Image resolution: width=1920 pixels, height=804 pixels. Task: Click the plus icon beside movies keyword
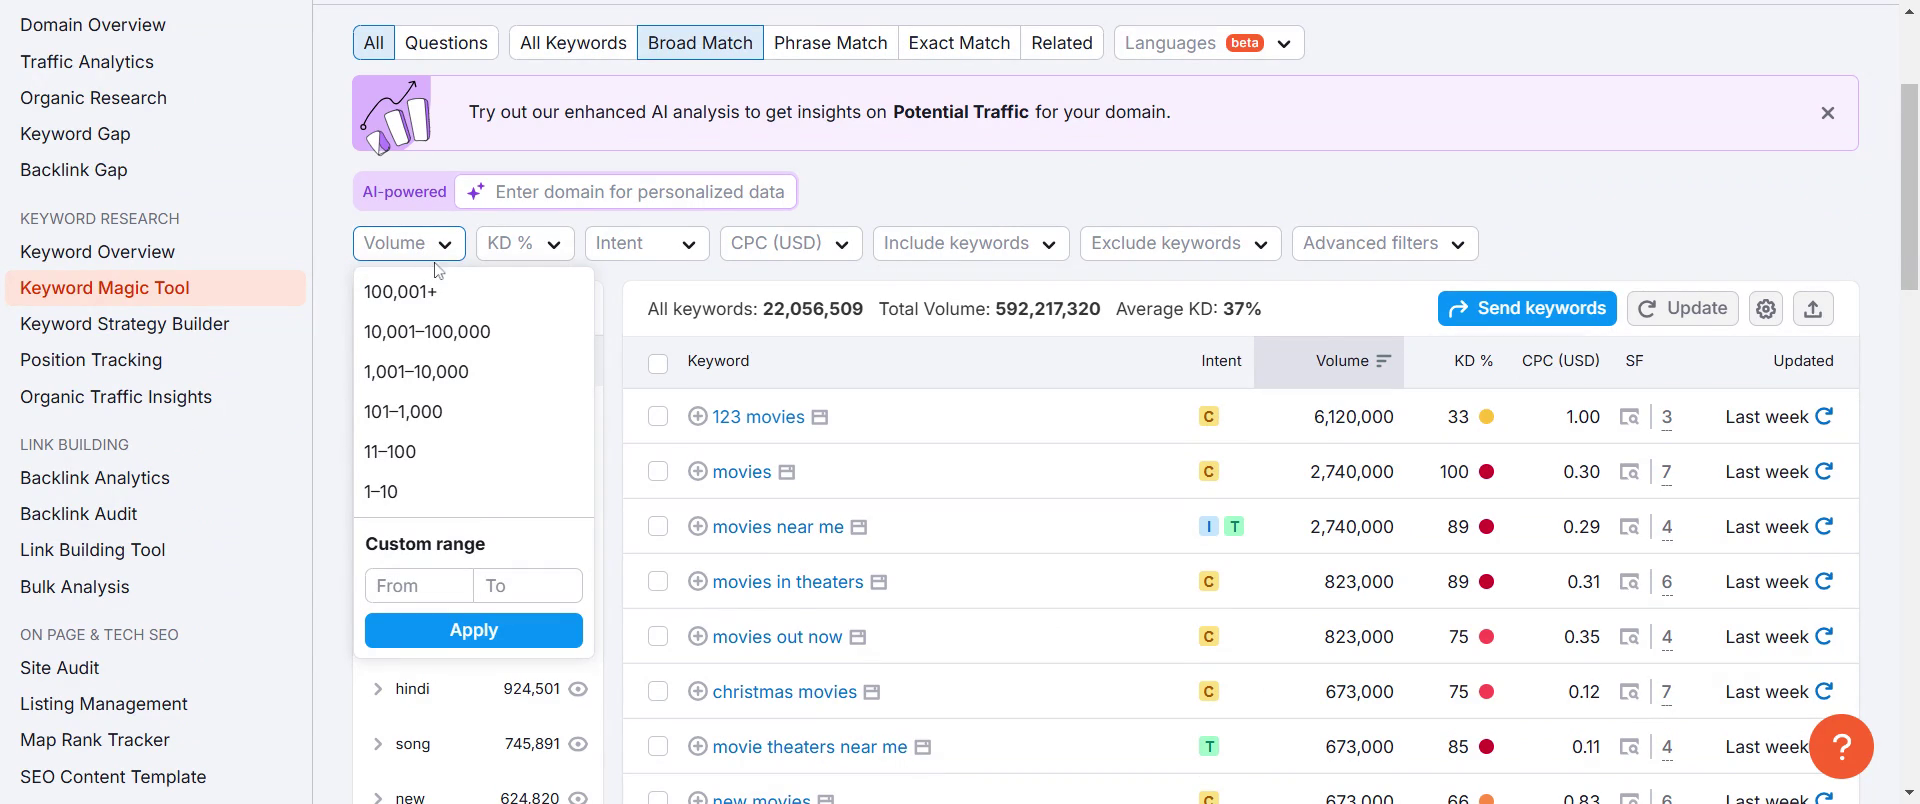pos(698,471)
